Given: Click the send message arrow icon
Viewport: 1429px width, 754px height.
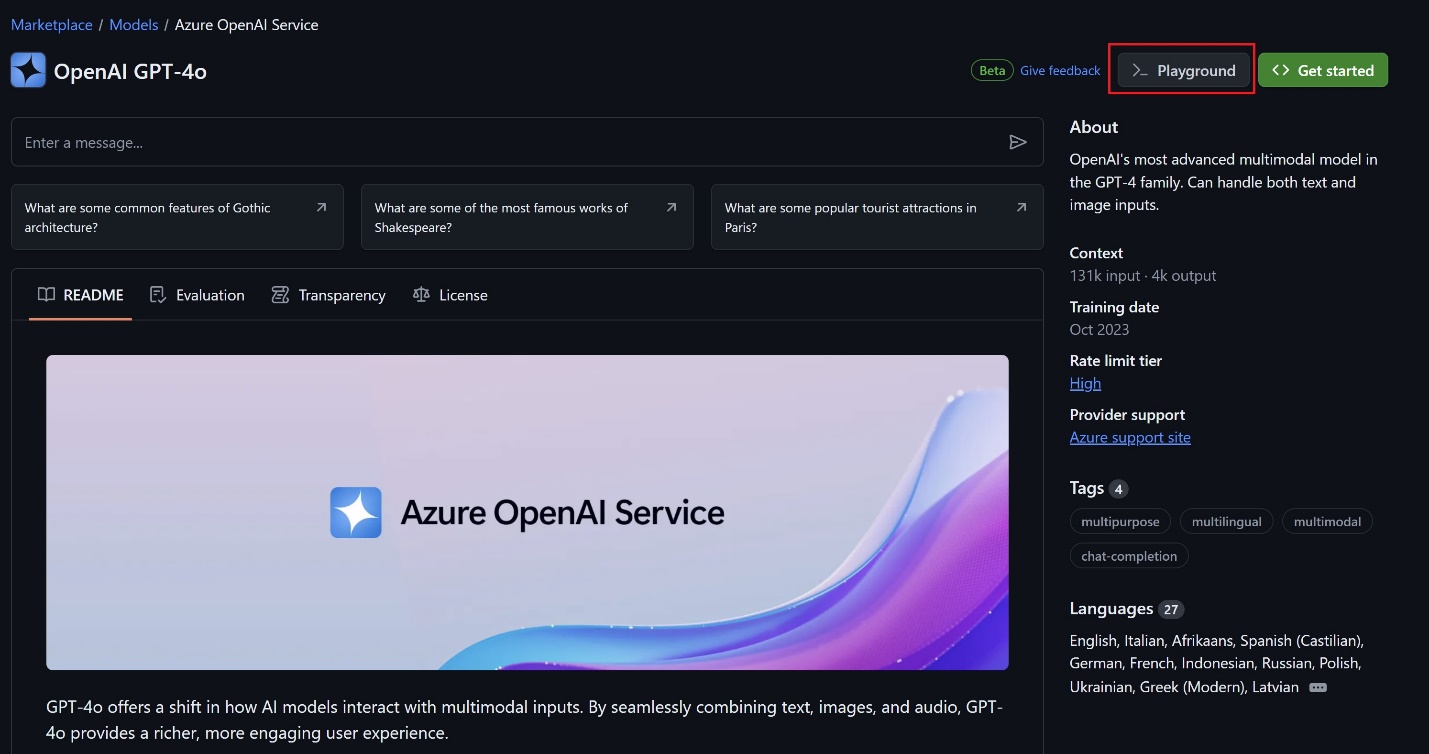Looking at the screenshot, I should [1018, 142].
